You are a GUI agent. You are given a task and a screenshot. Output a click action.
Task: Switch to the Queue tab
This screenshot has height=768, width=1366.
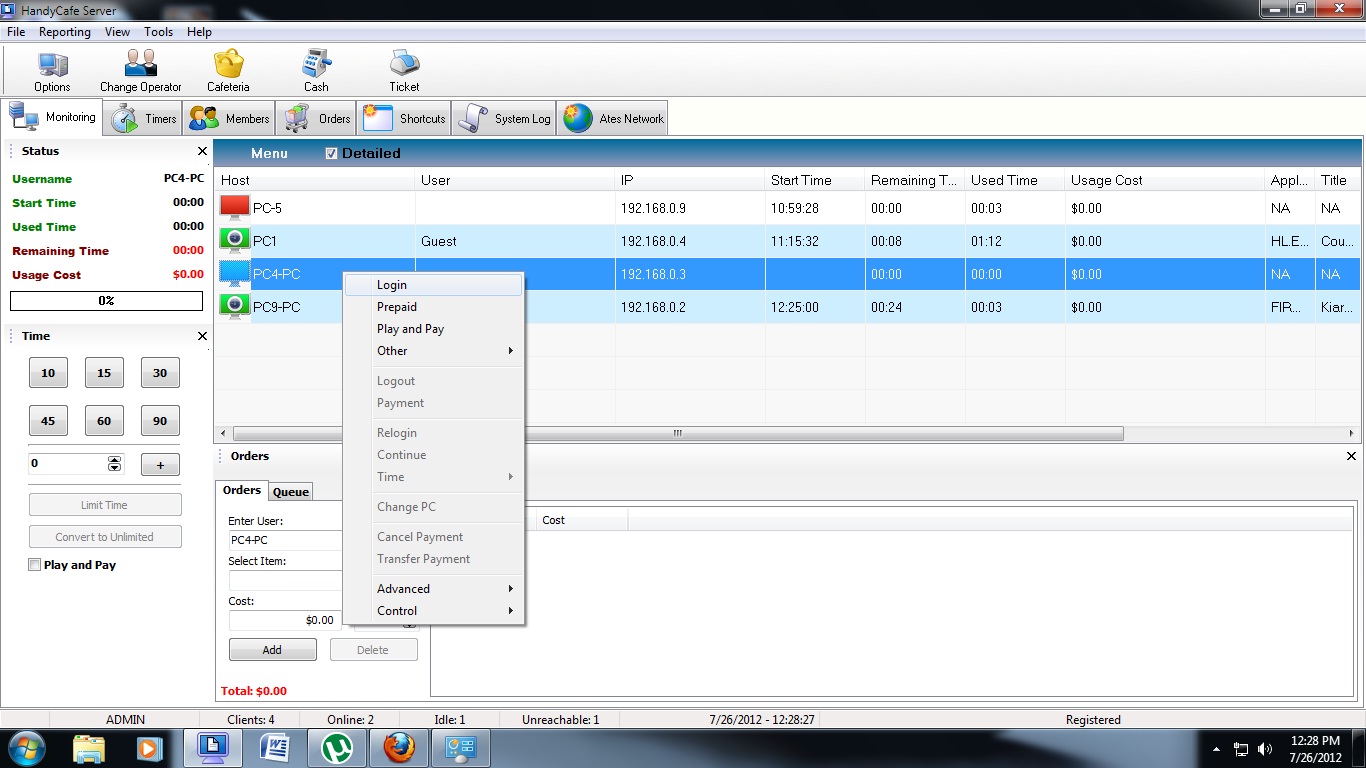tap(291, 492)
